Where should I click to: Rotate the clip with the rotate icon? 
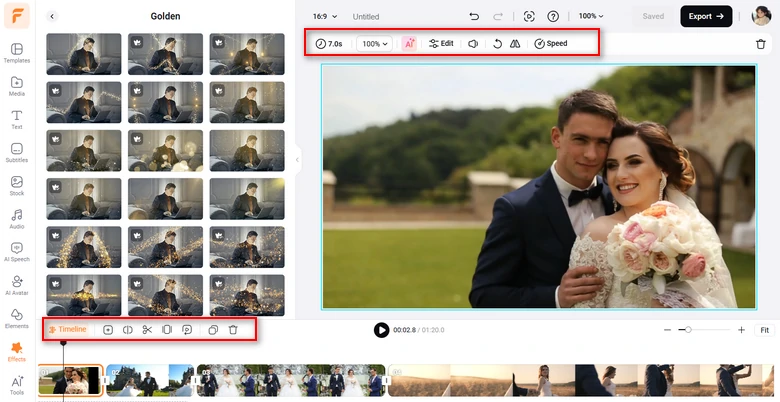pos(497,44)
